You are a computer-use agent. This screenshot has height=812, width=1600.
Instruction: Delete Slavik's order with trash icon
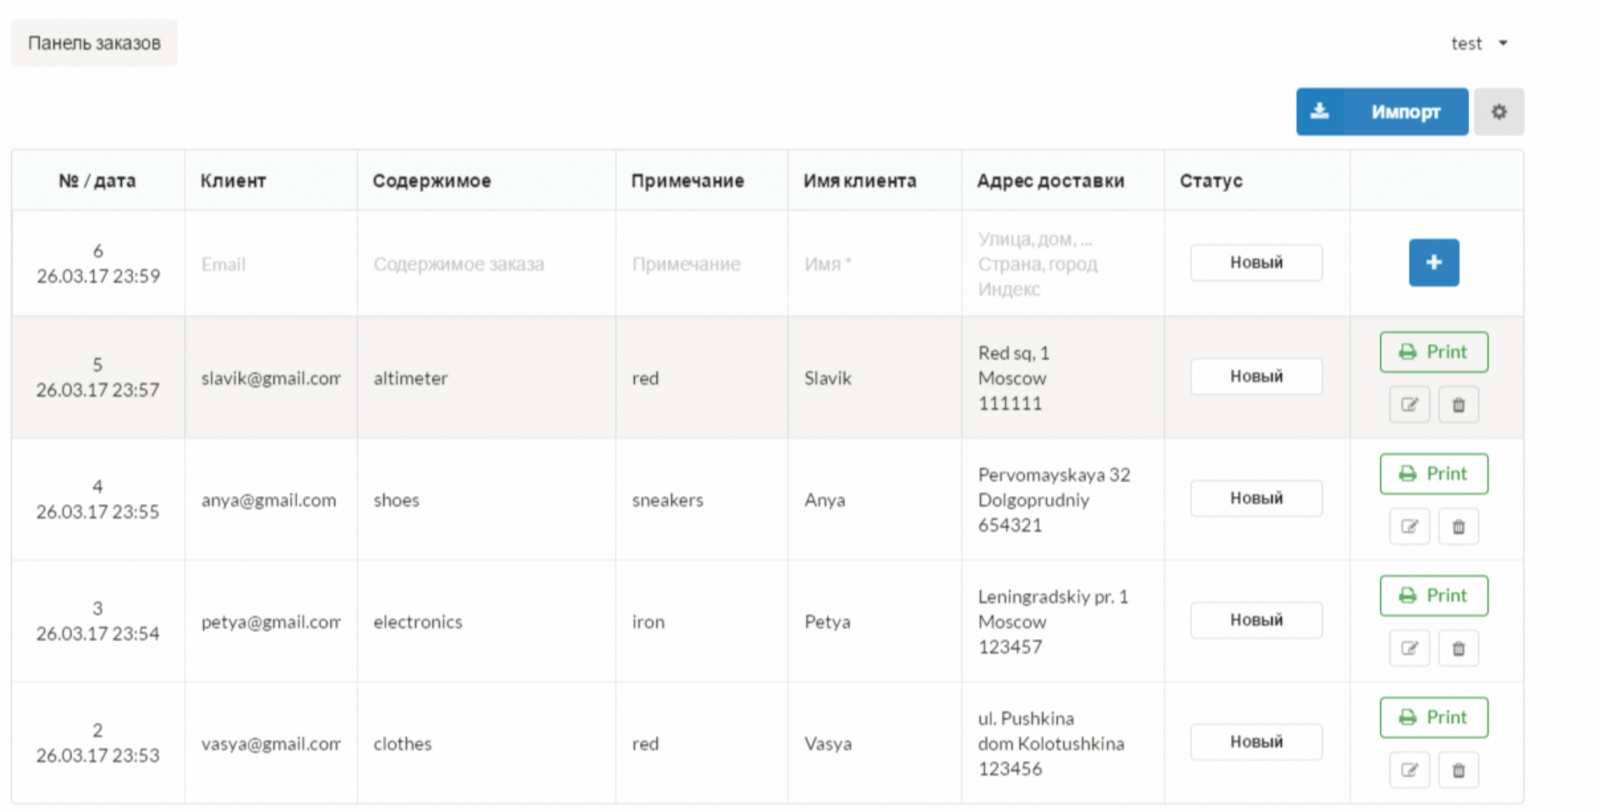click(x=1458, y=405)
